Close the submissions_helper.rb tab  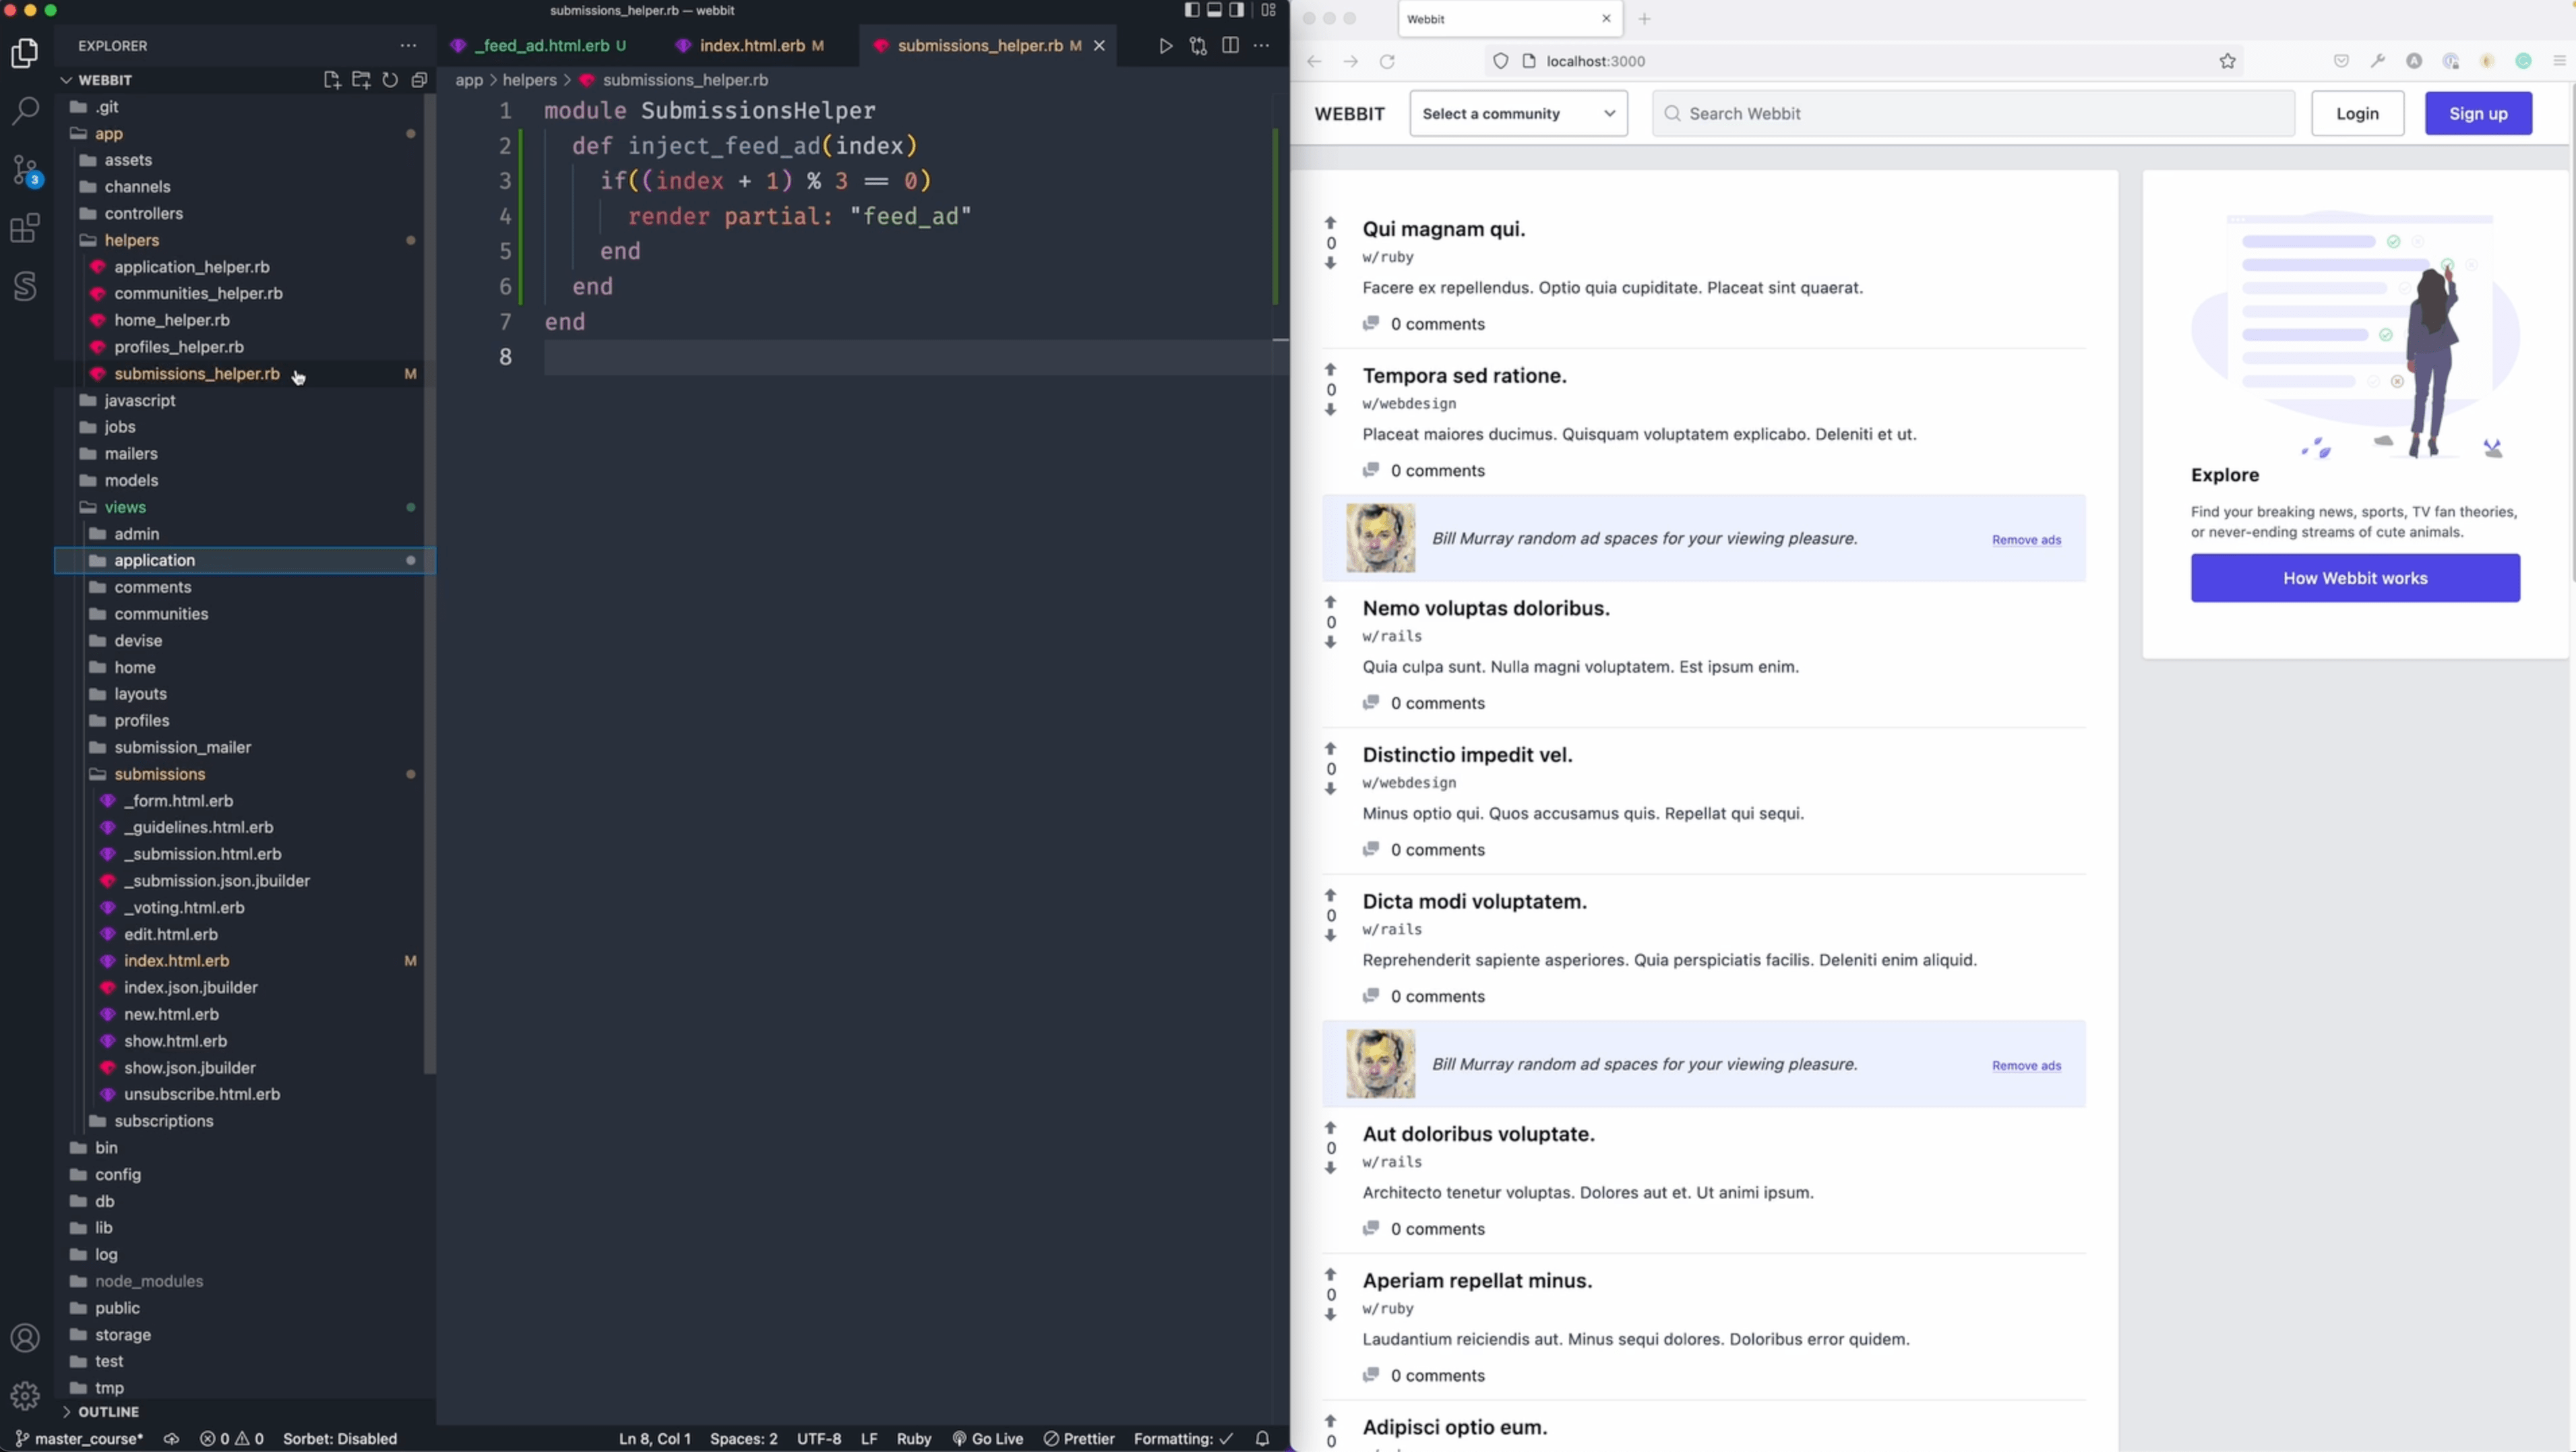pyautogui.click(x=1099, y=46)
